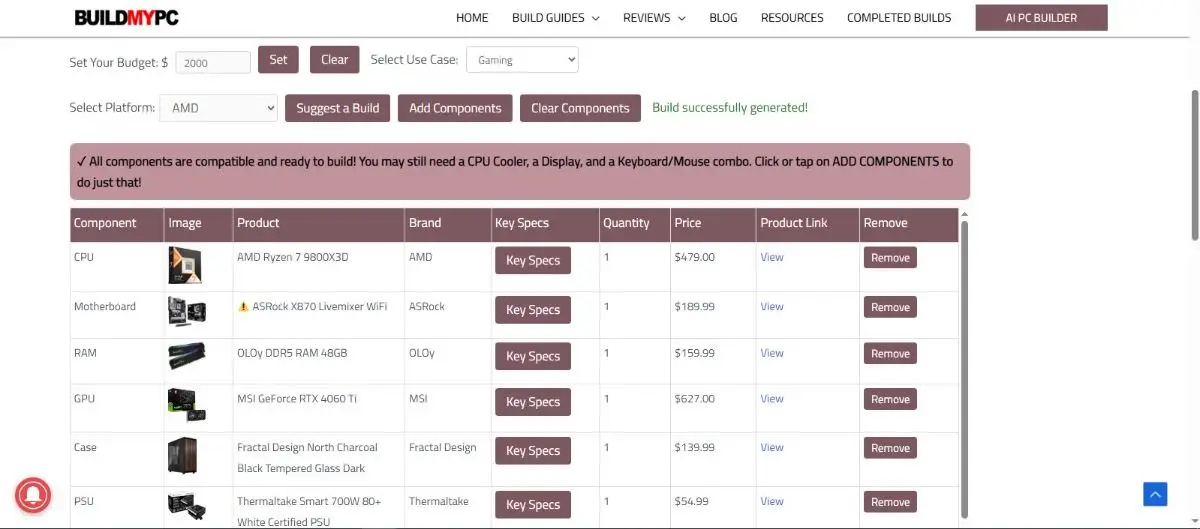Click the budget amount input field
The width and height of the screenshot is (1200, 529).
213,62
